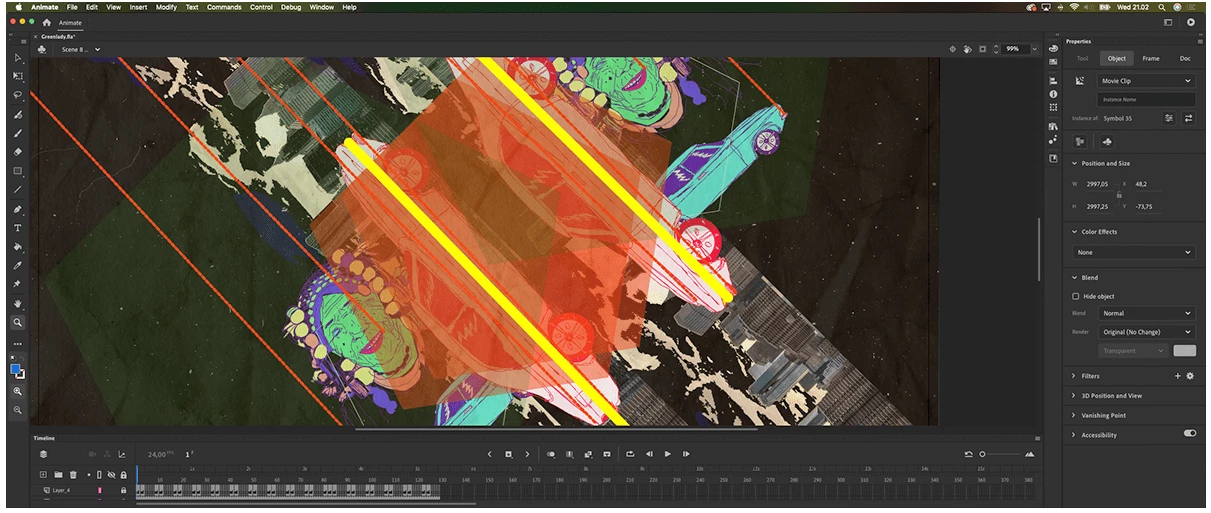Viewport: 1211px width, 513px height.
Task: Select Layer_4 in the Timeline
Action: point(61,490)
